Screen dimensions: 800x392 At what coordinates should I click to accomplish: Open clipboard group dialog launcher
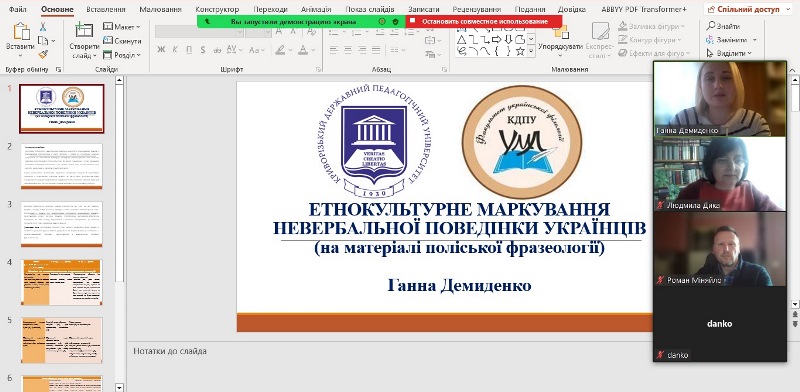coord(58,69)
